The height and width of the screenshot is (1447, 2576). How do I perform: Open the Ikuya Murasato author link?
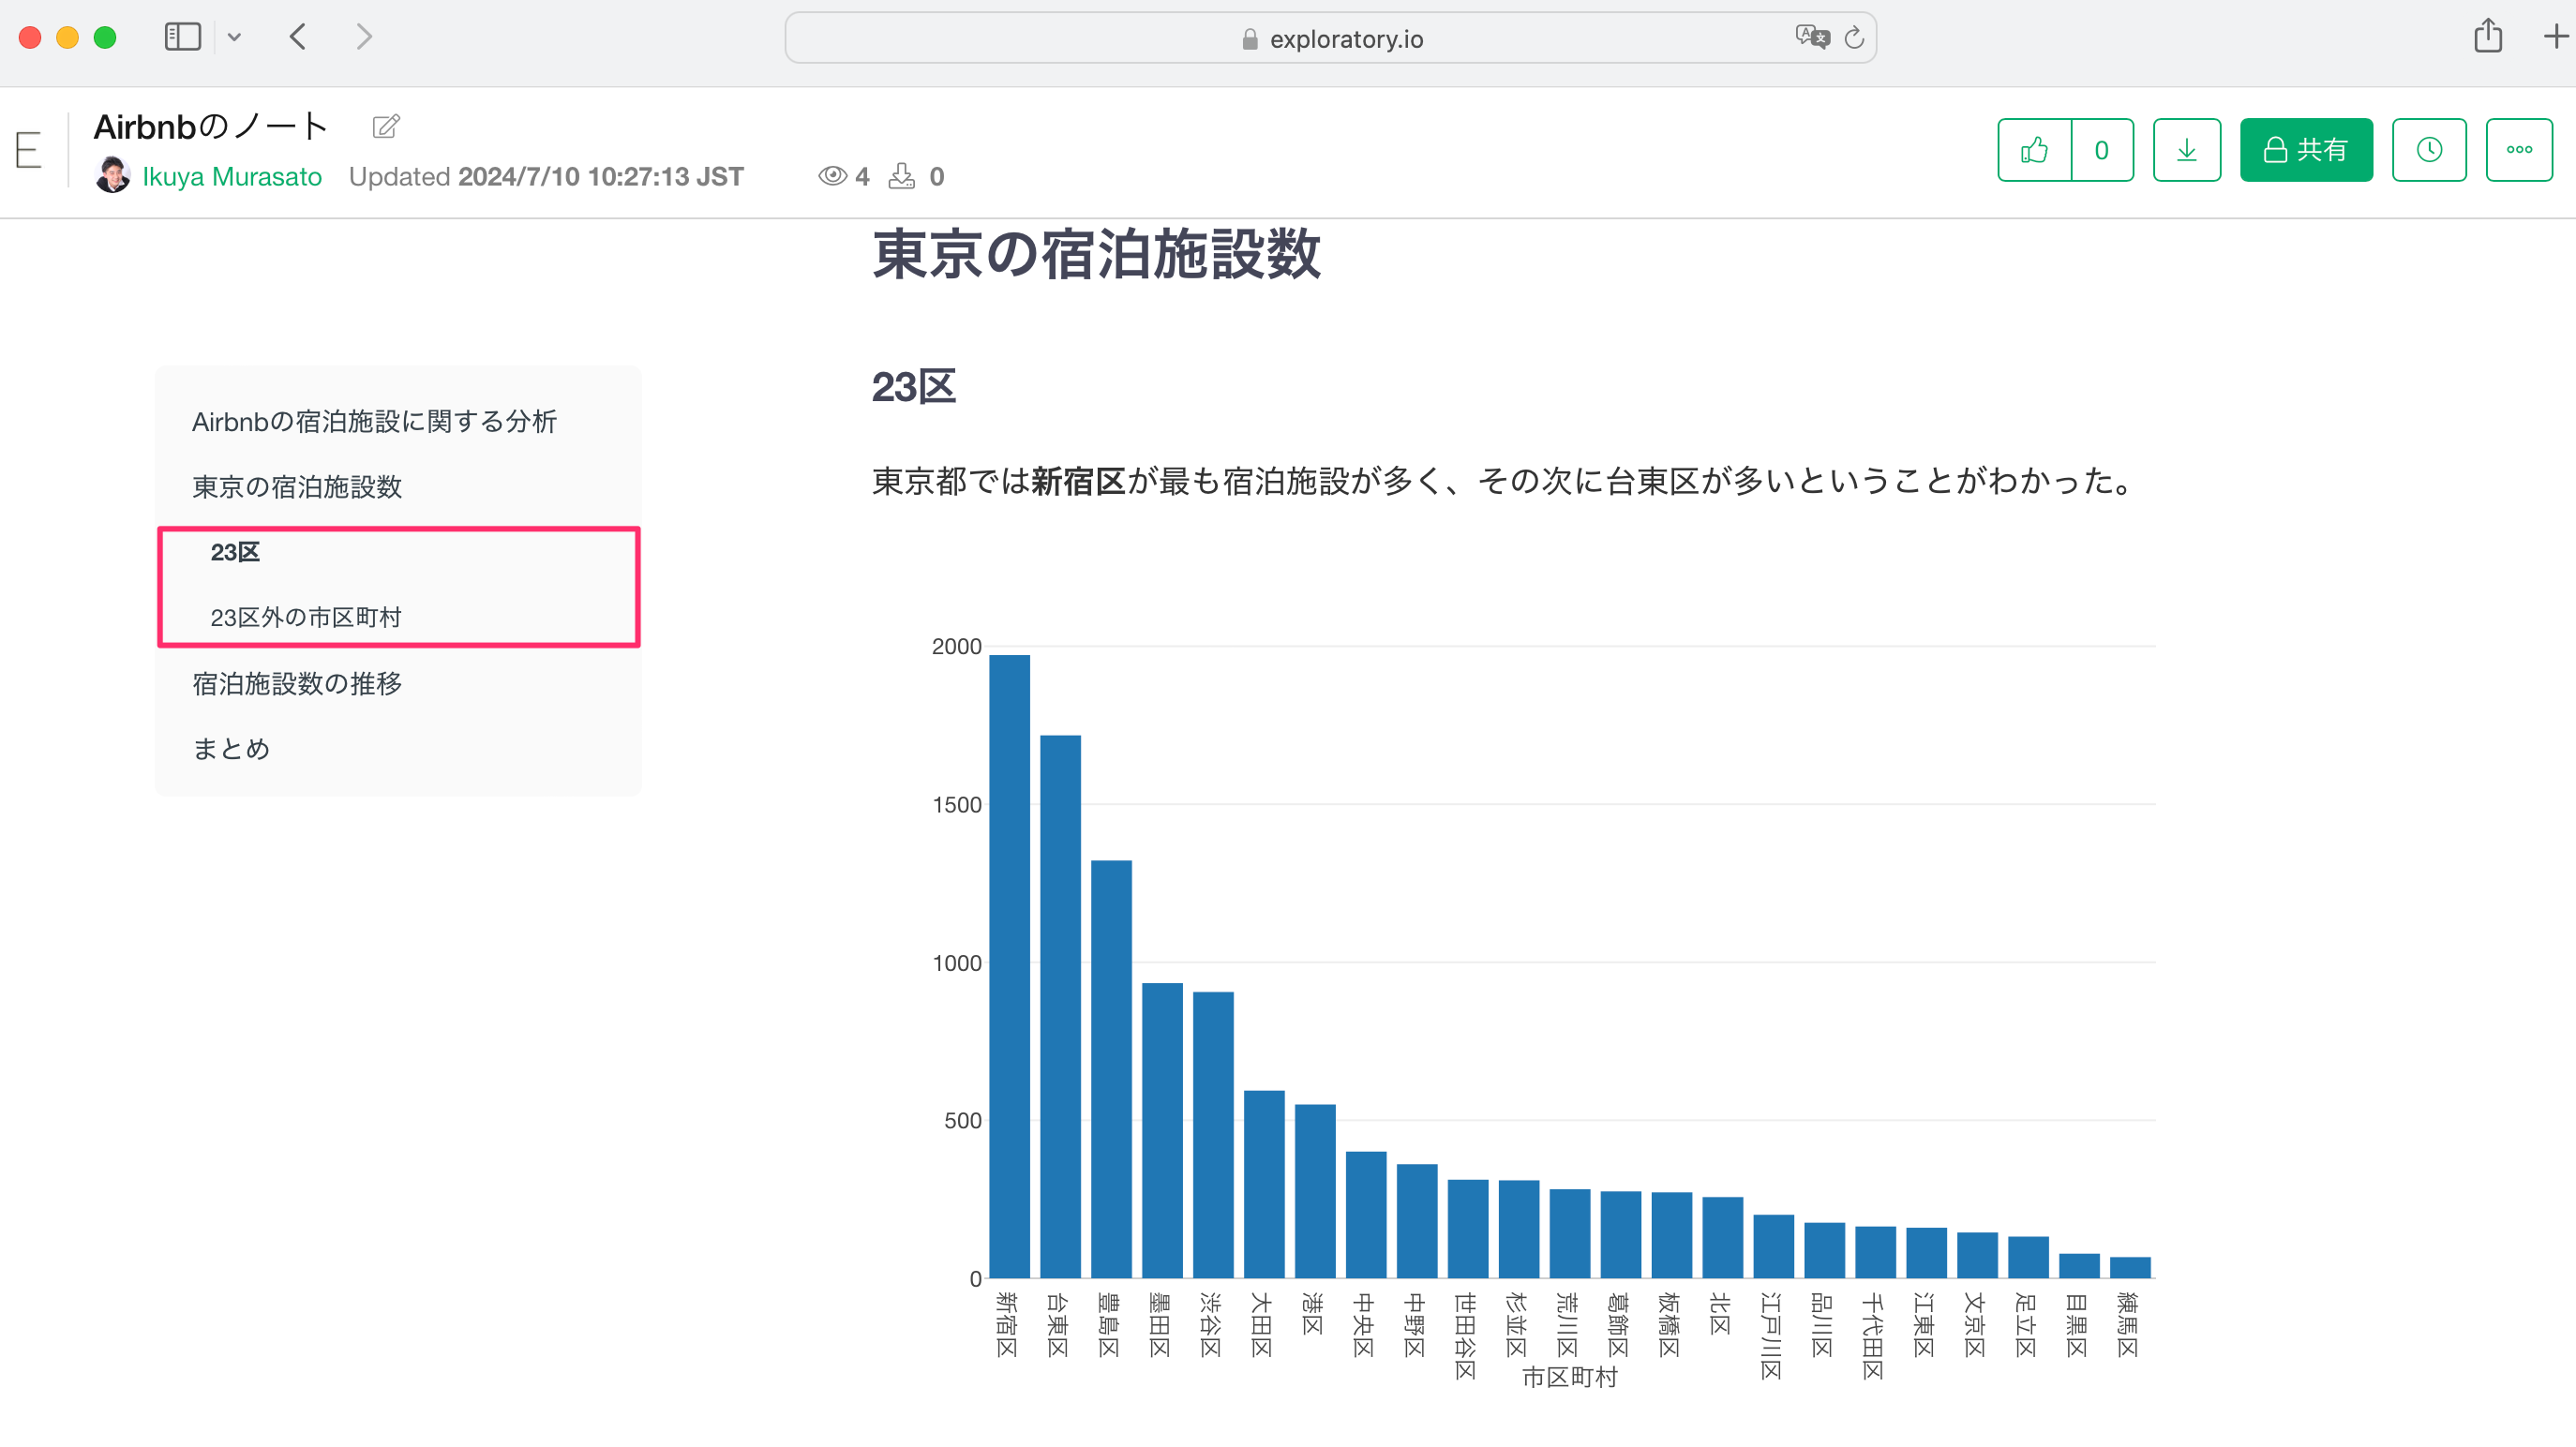pyautogui.click(x=232, y=176)
